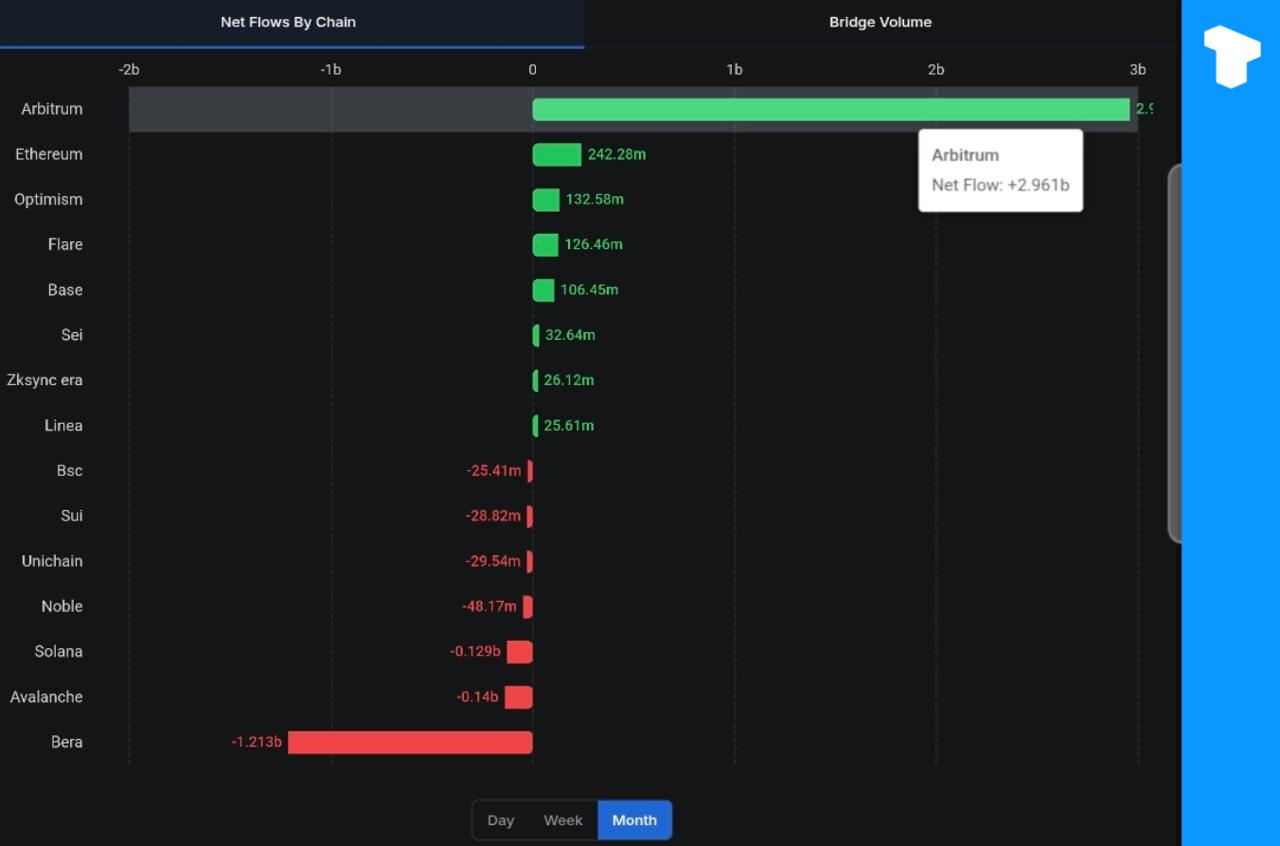Click the Bera chain label
The width and height of the screenshot is (1280, 846).
(67, 742)
